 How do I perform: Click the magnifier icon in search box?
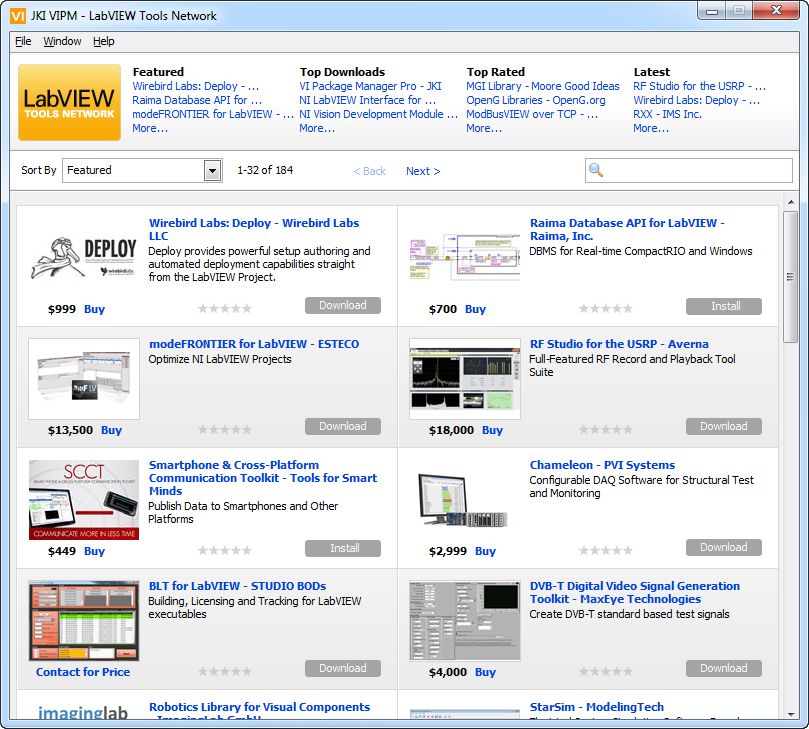click(596, 170)
